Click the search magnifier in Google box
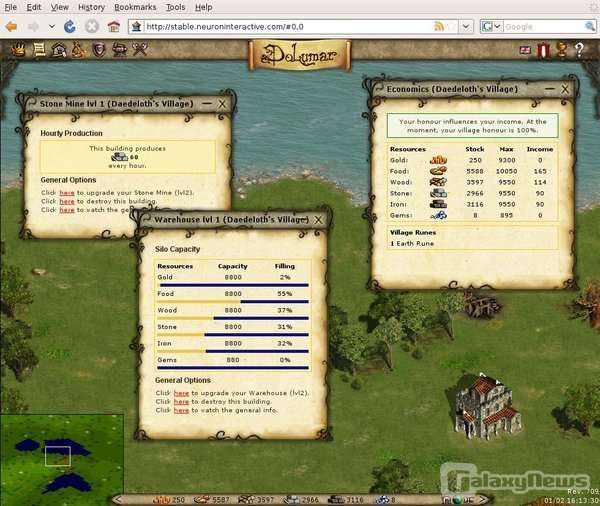Viewport: 600px width, 506px height. (590, 26)
